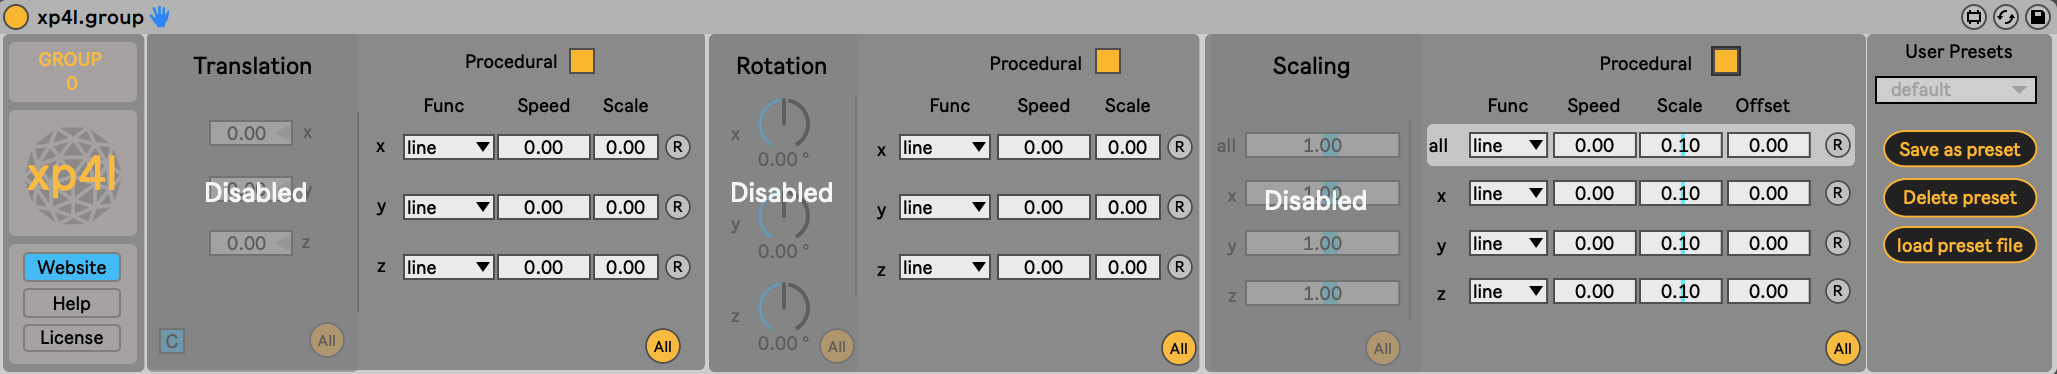Click the xp4l logo image
Viewport: 2057px width, 374px height.
click(72, 175)
